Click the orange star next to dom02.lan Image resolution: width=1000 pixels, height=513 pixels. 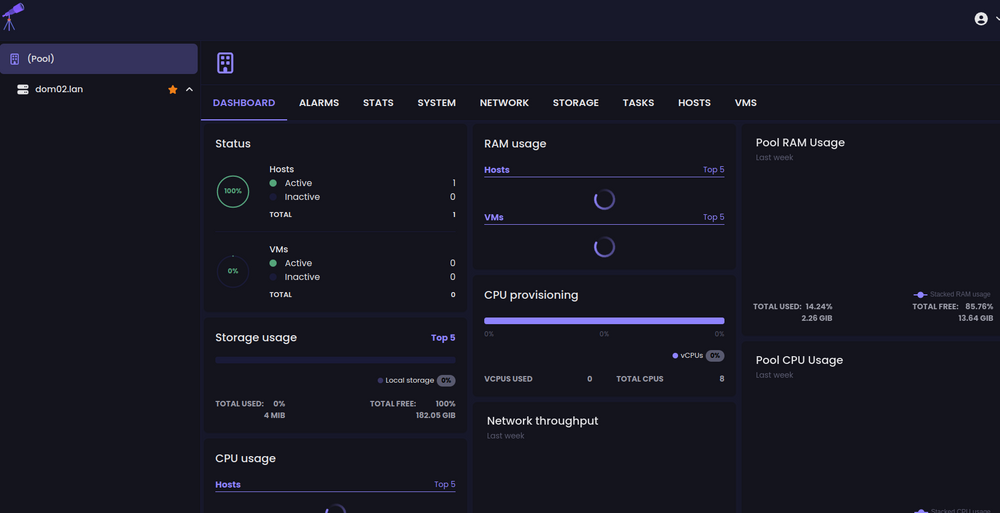(x=173, y=90)
